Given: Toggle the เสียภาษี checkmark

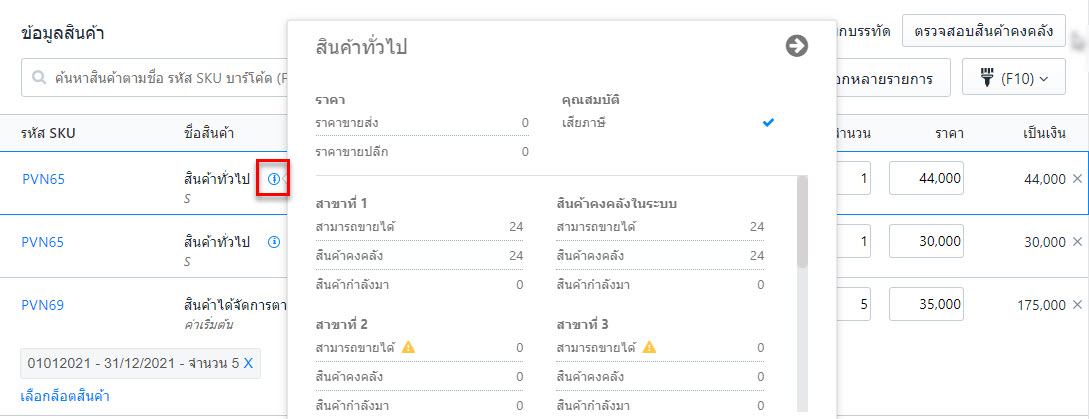Looking at the screenshot, I should [x=767, y=123].
